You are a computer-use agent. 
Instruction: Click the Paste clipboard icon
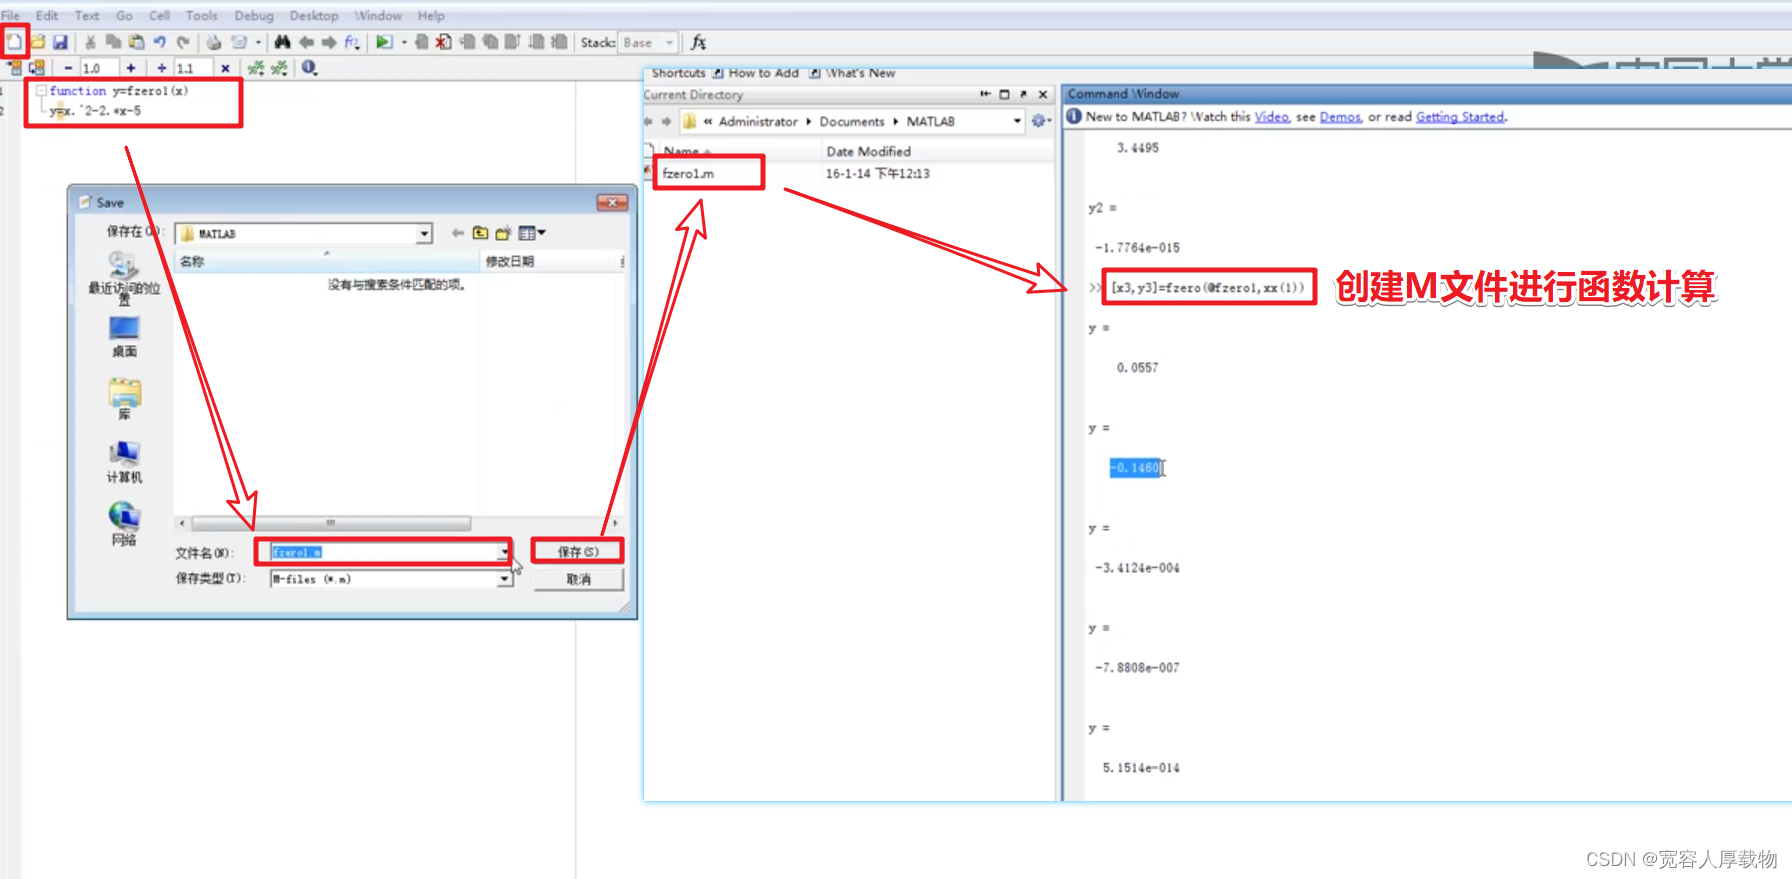[136, 42]
